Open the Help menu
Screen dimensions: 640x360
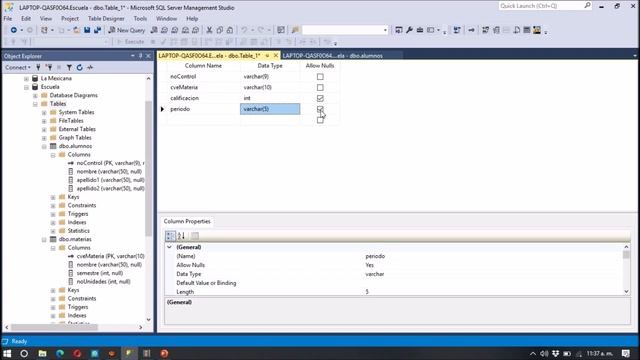coord(192,18)
